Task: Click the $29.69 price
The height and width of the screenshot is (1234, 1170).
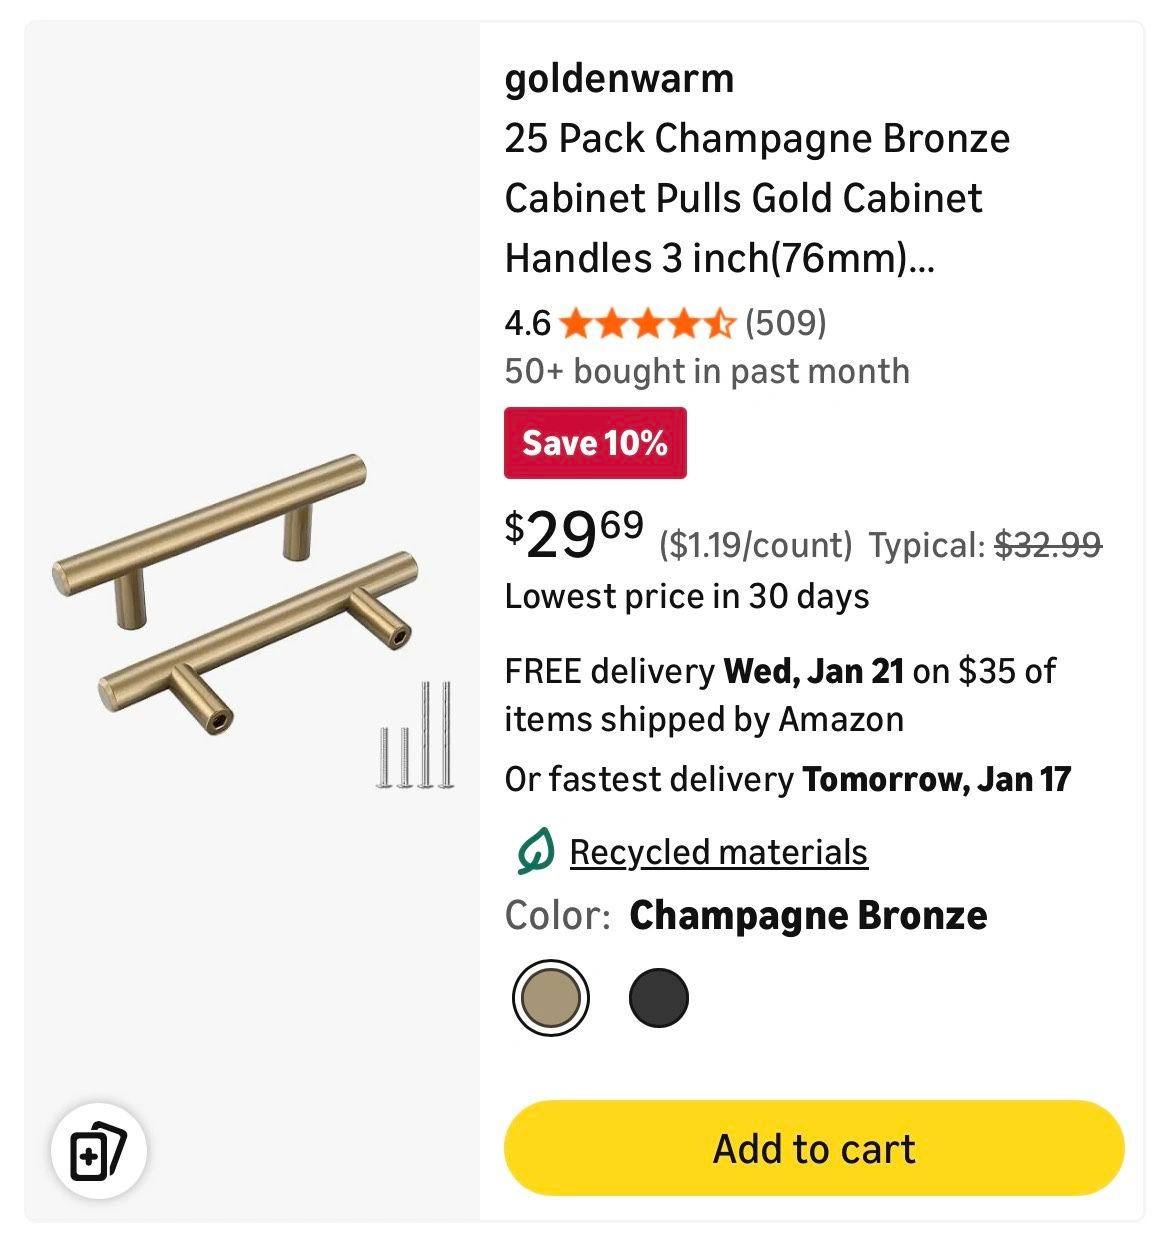Action: pos(574,535)
